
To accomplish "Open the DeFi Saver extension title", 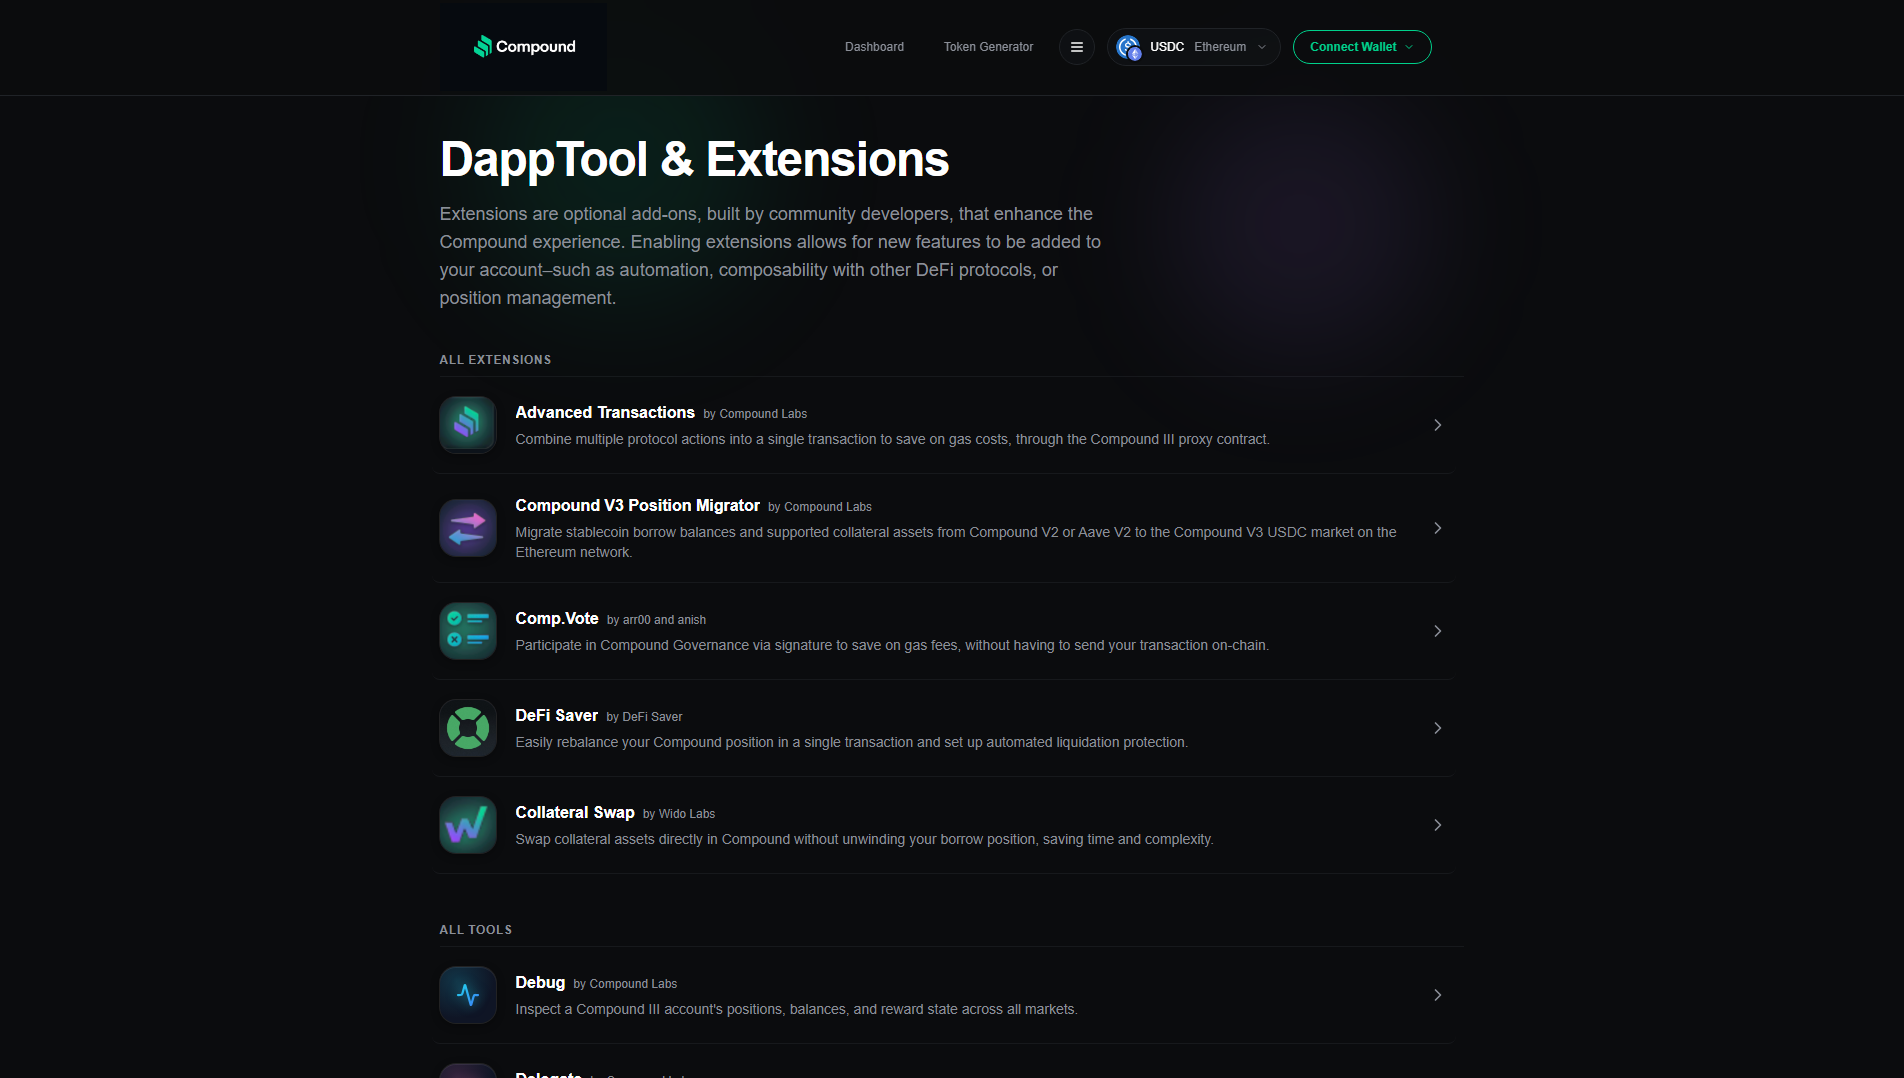I will tap(556, 715).
